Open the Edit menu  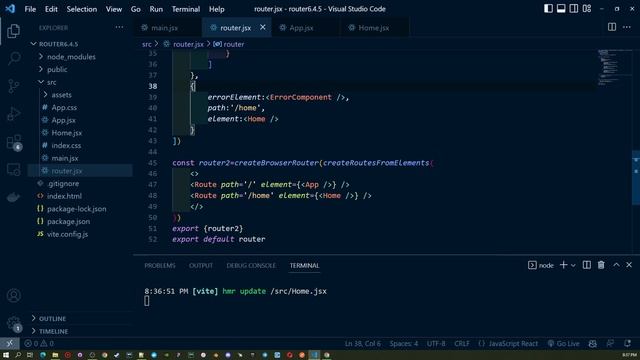tap(51, 9)
